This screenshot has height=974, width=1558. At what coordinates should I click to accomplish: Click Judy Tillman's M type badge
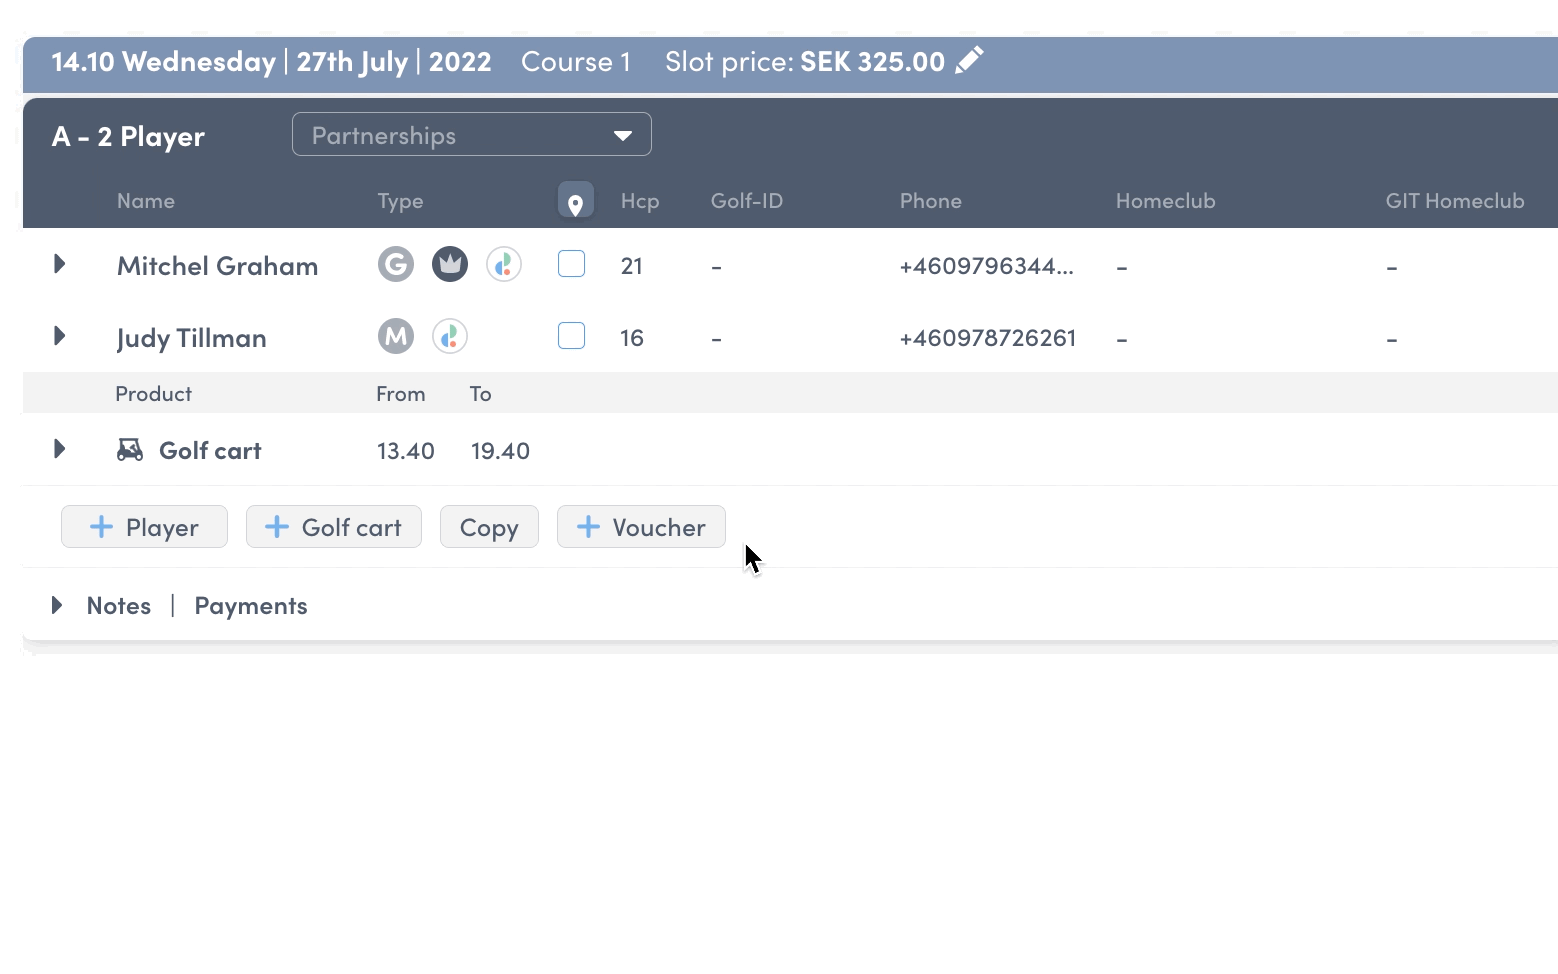tap(396, 336)
